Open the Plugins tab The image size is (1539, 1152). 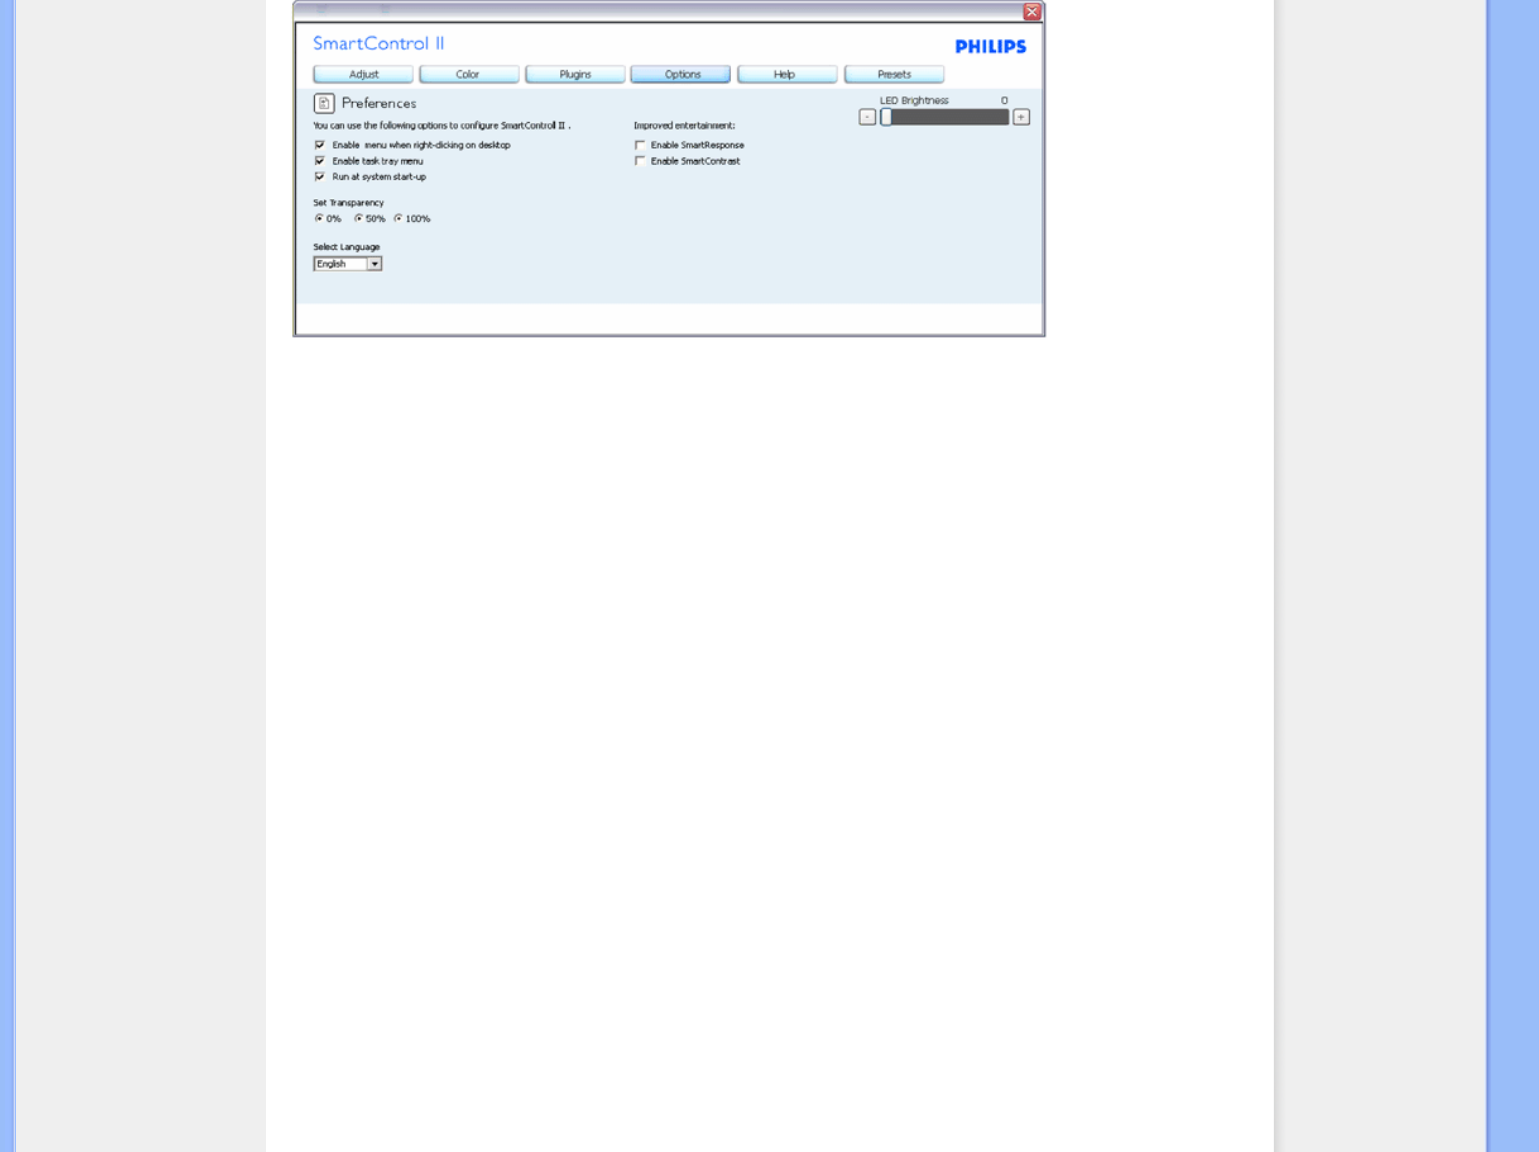[x=575, y=74]
